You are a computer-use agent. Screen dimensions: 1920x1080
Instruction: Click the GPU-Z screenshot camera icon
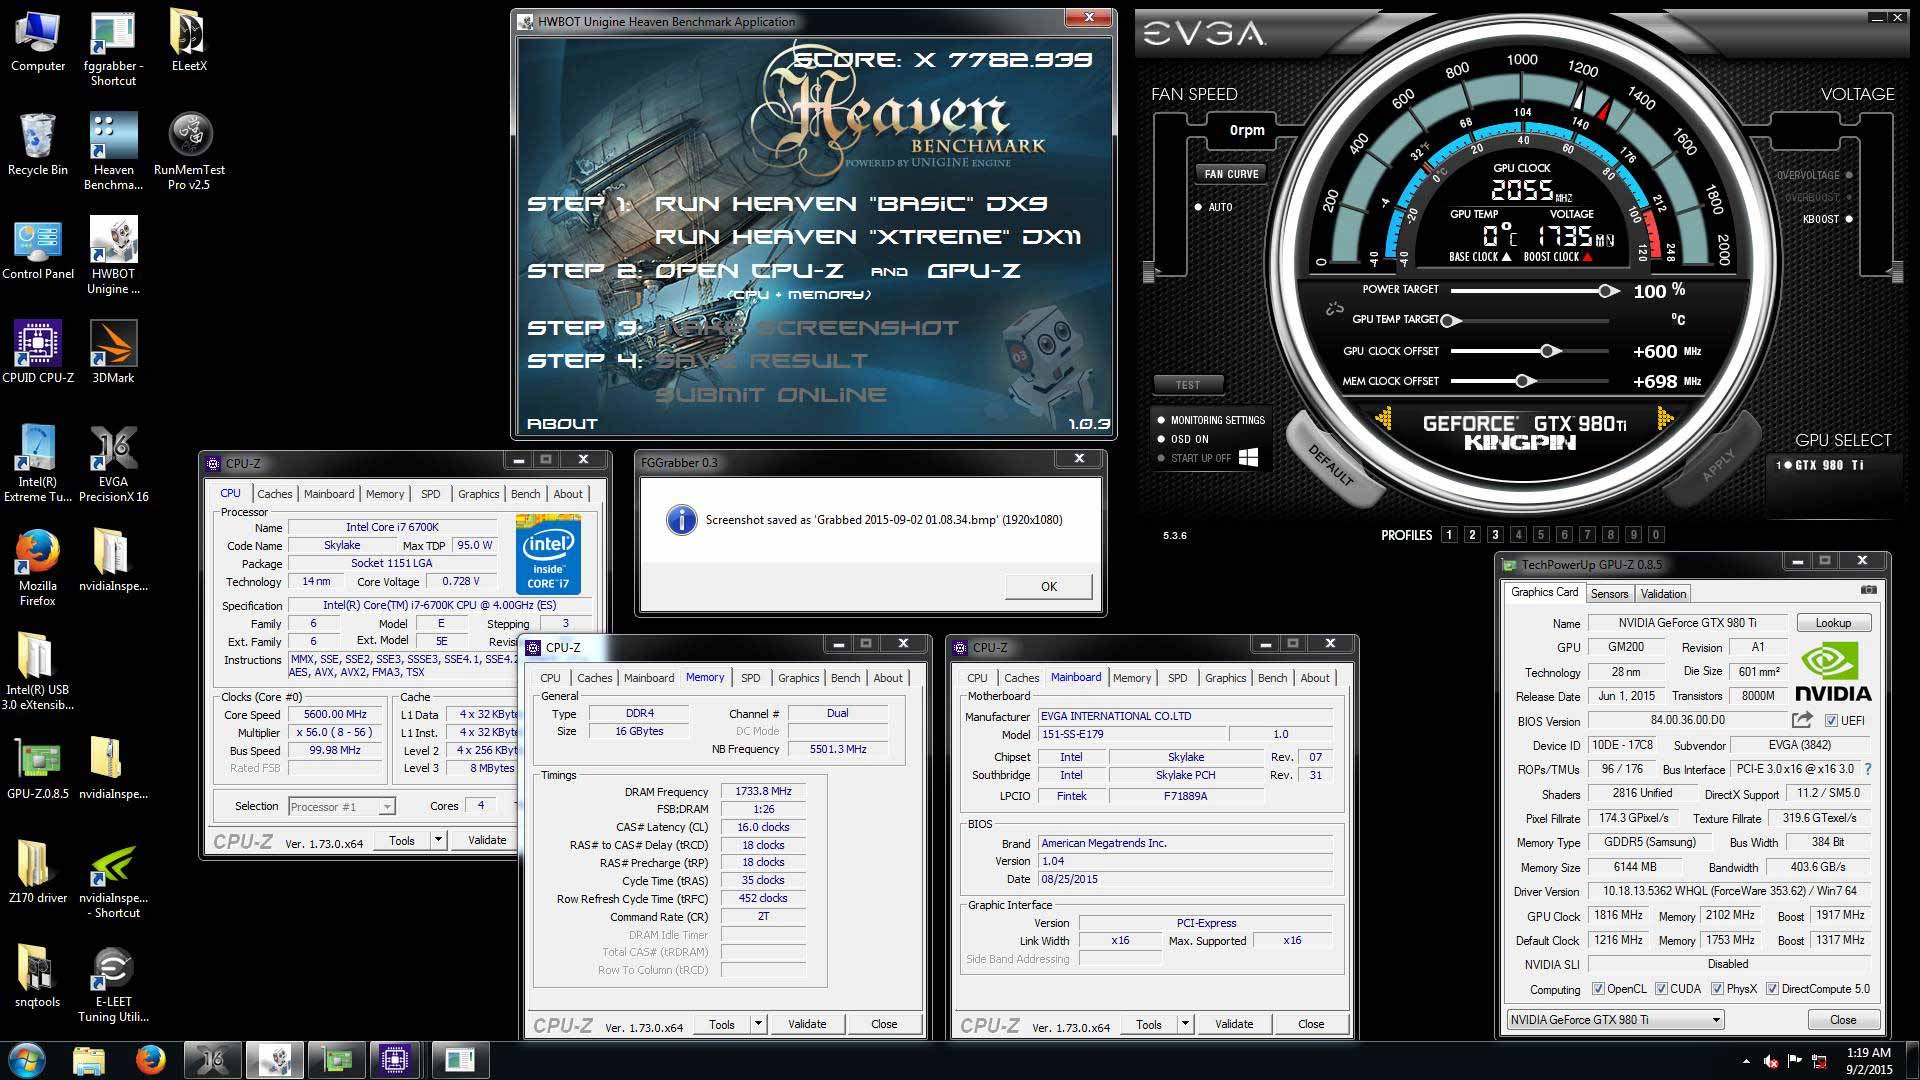pyautogui.click(x=1867, y=591)
